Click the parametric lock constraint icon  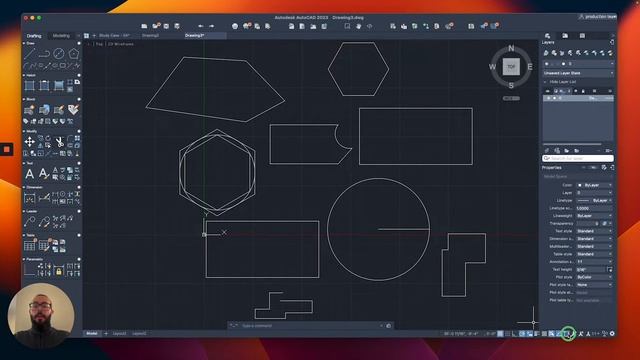59,270
